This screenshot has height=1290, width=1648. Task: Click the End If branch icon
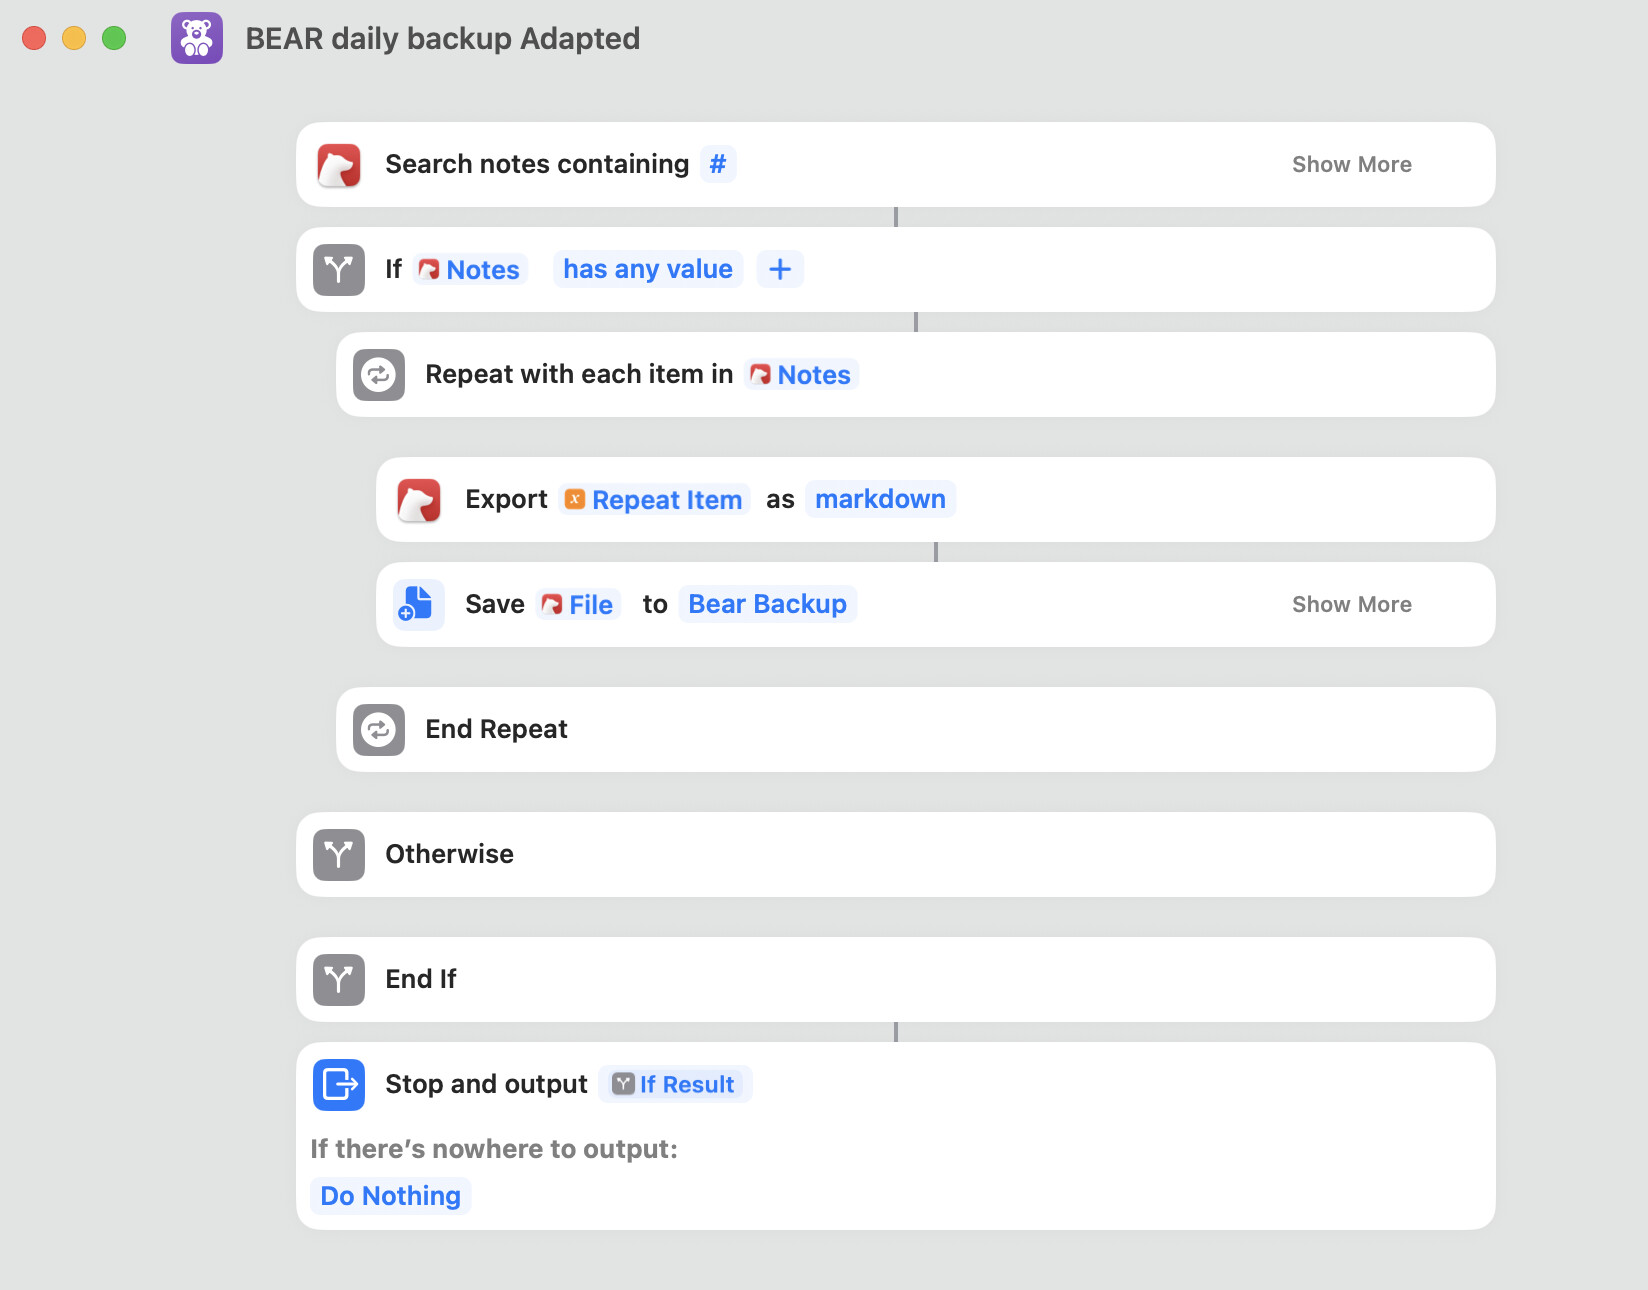[339, 980]
